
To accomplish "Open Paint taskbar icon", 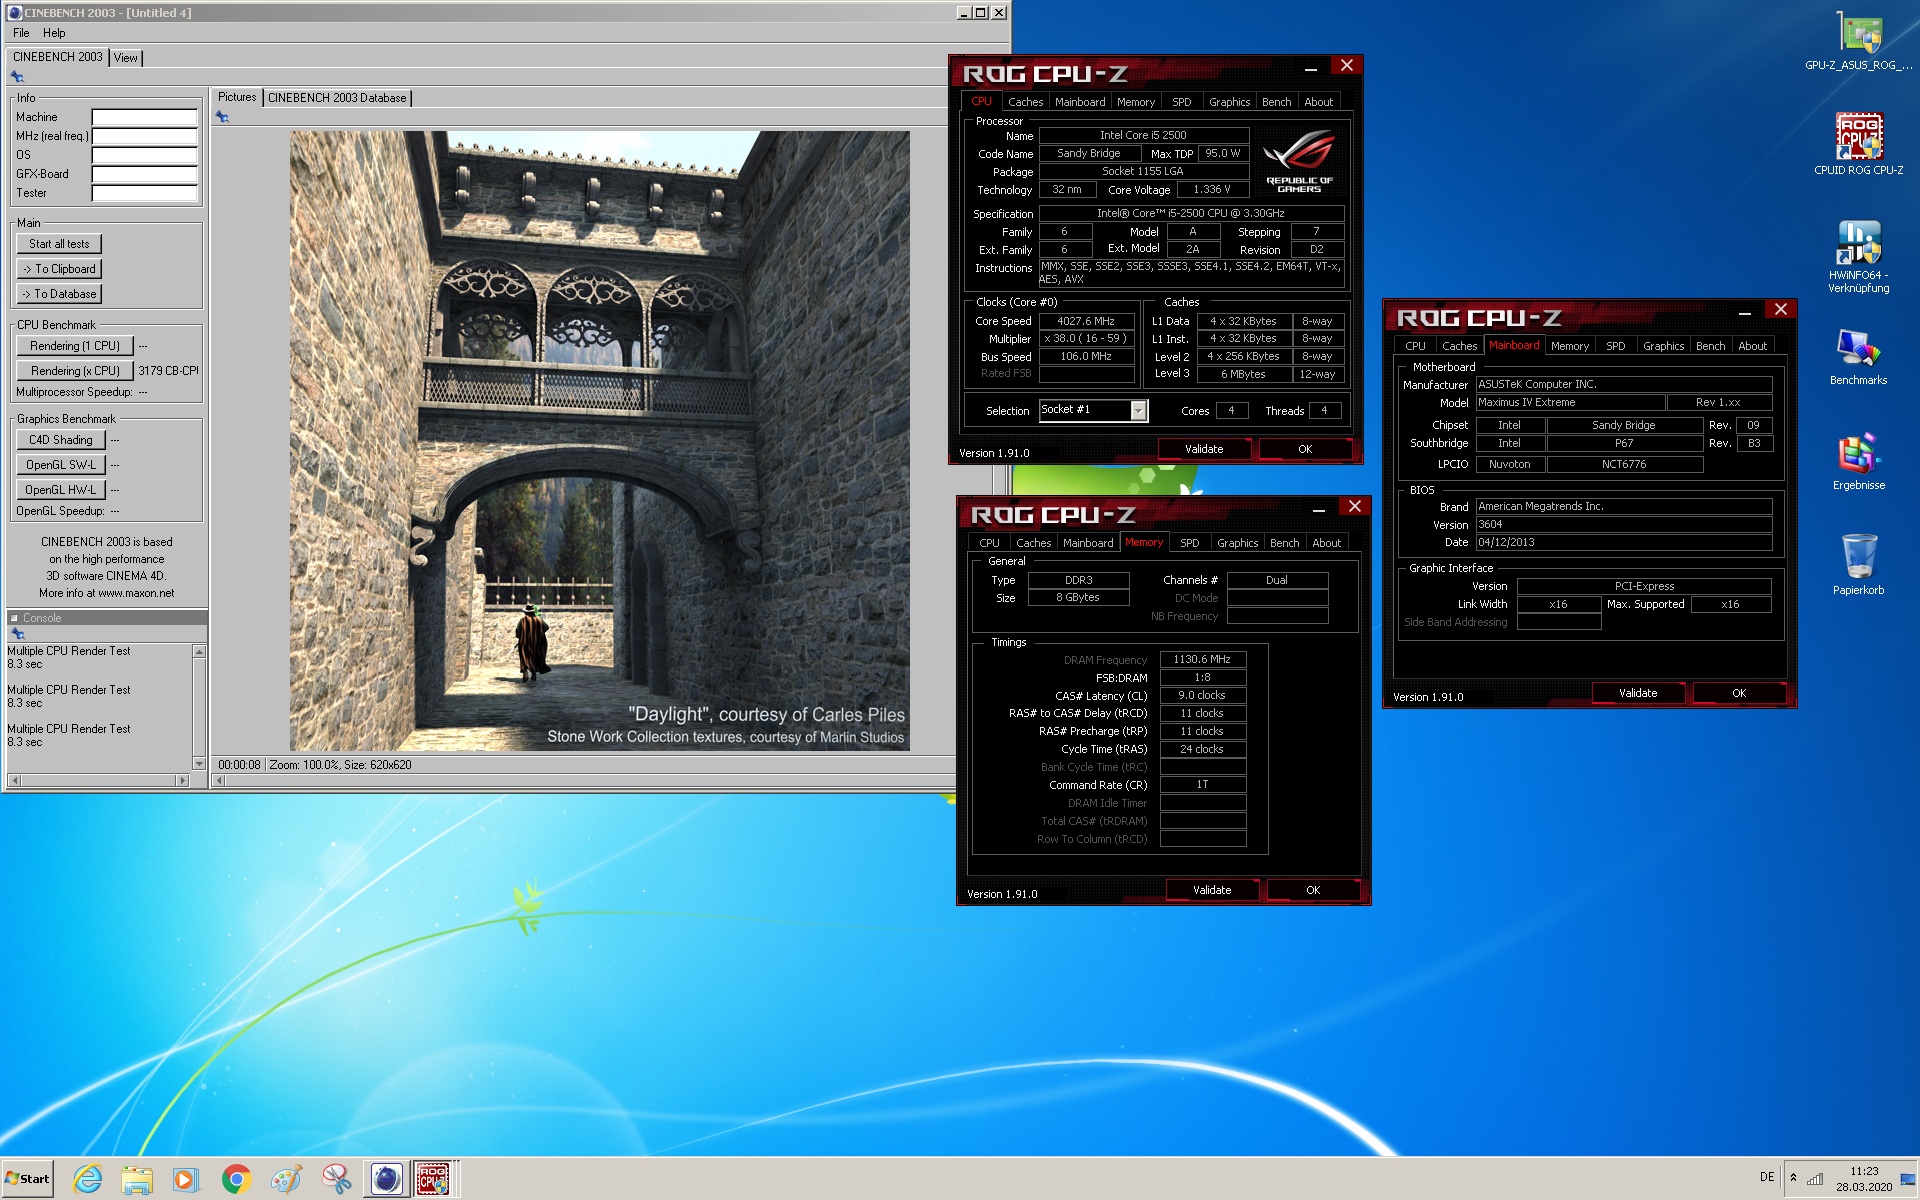I will [286, 1179].
